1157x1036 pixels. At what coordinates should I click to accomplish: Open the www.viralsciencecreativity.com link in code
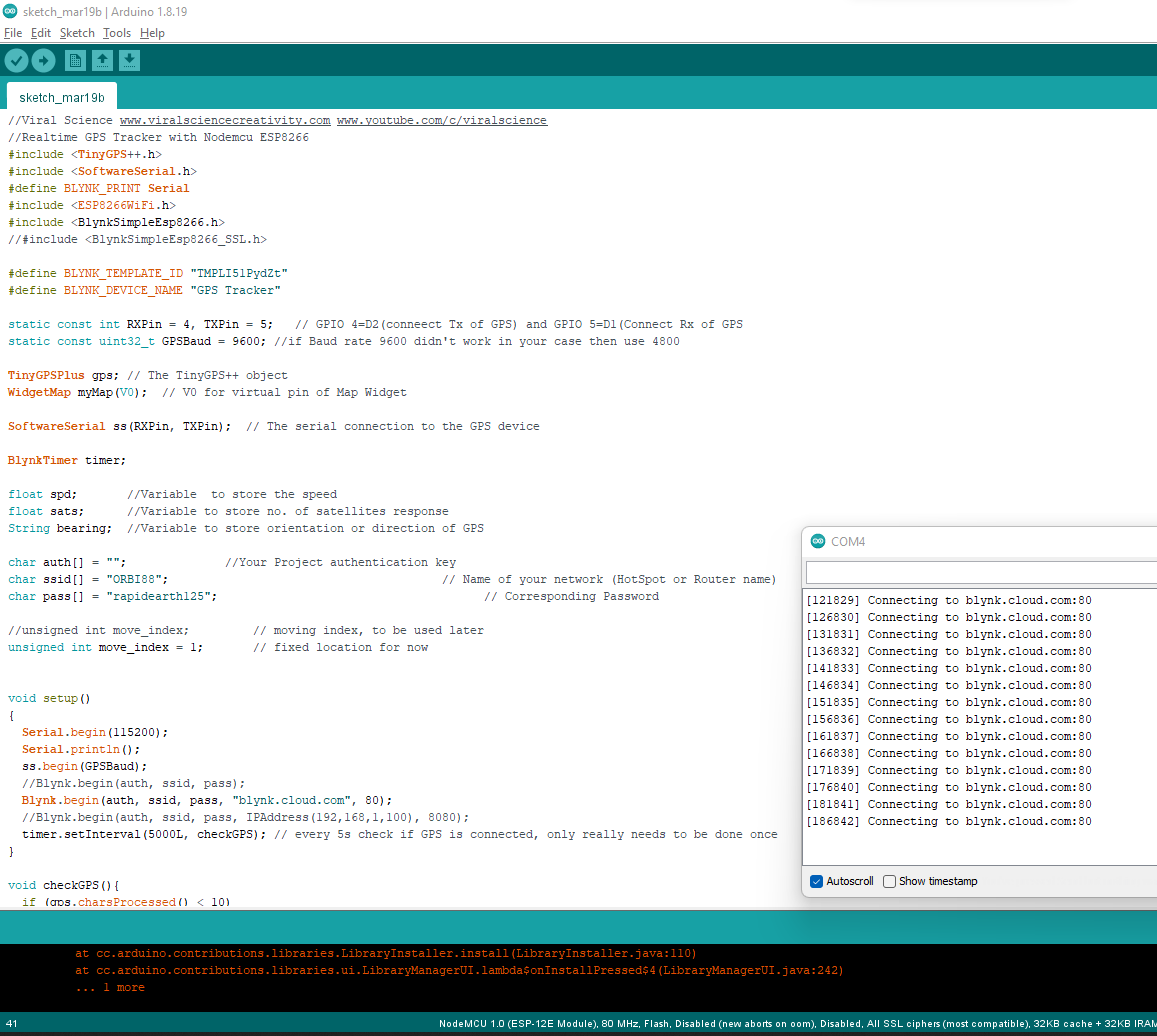225,120
